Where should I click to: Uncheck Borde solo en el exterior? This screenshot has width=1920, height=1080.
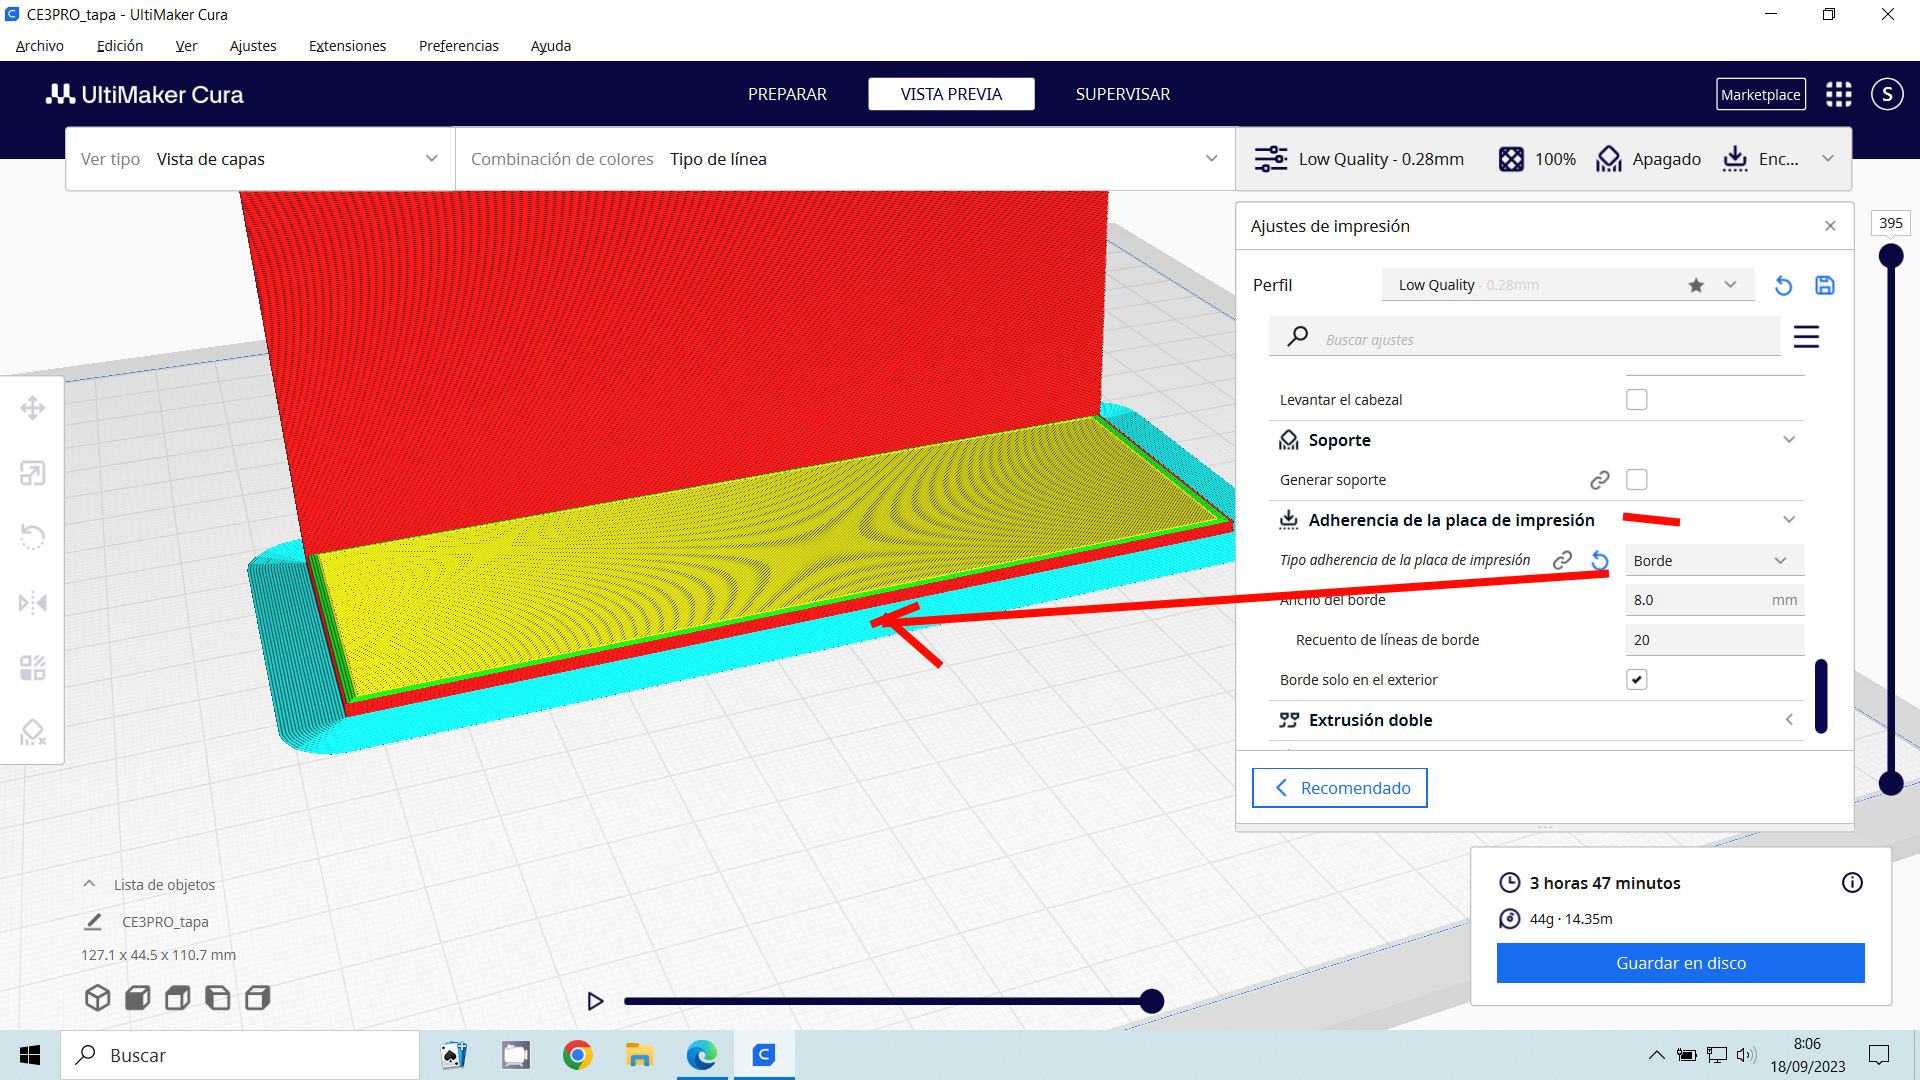(x=1636, y=680)
